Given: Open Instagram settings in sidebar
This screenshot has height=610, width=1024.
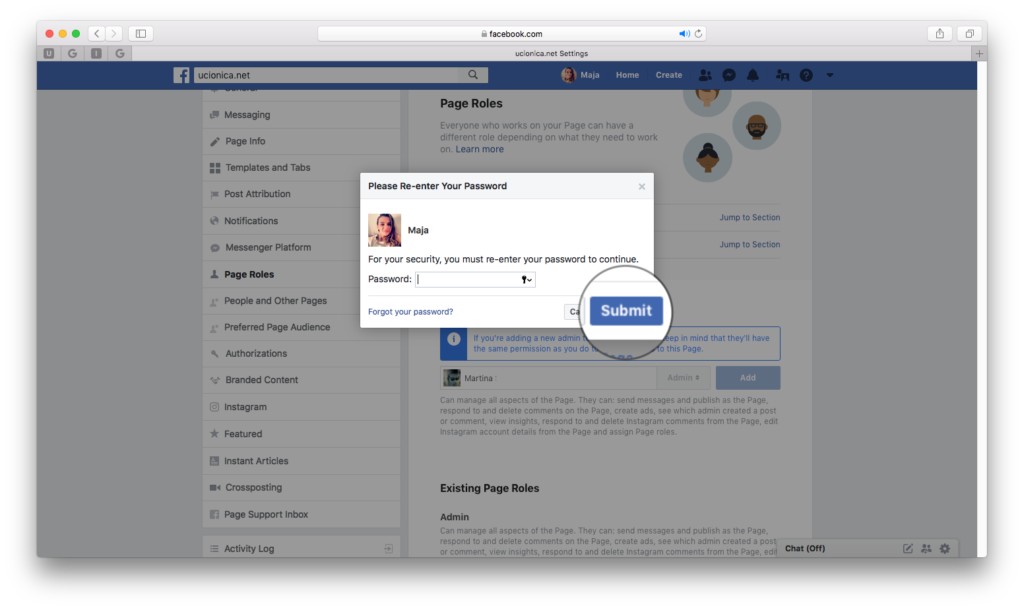Looking at the screenshot, I should pos(245,407).
